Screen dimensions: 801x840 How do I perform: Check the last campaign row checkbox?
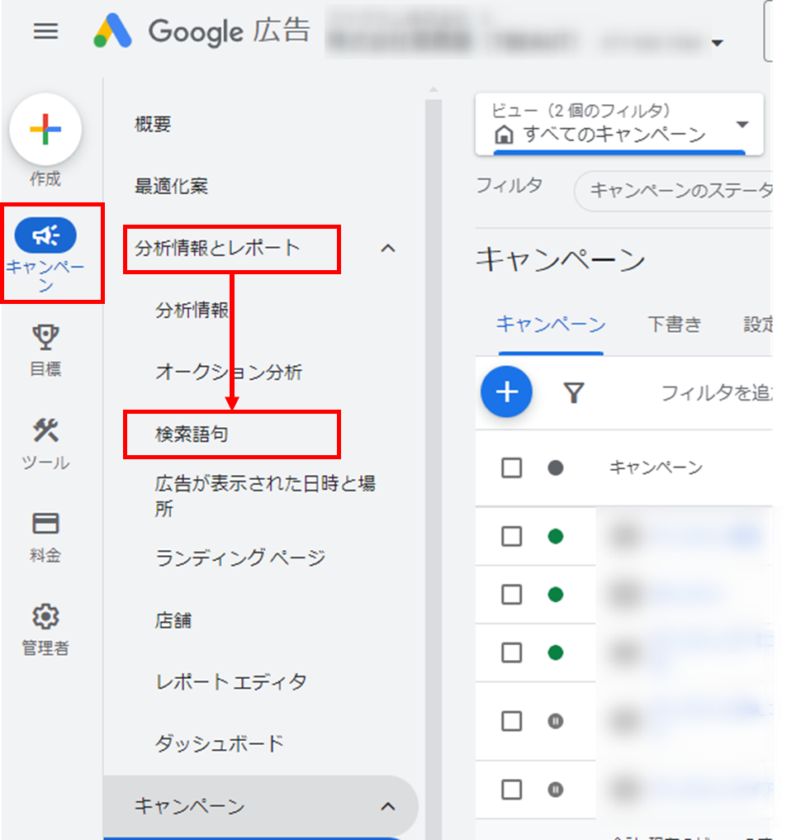[512, 790]
